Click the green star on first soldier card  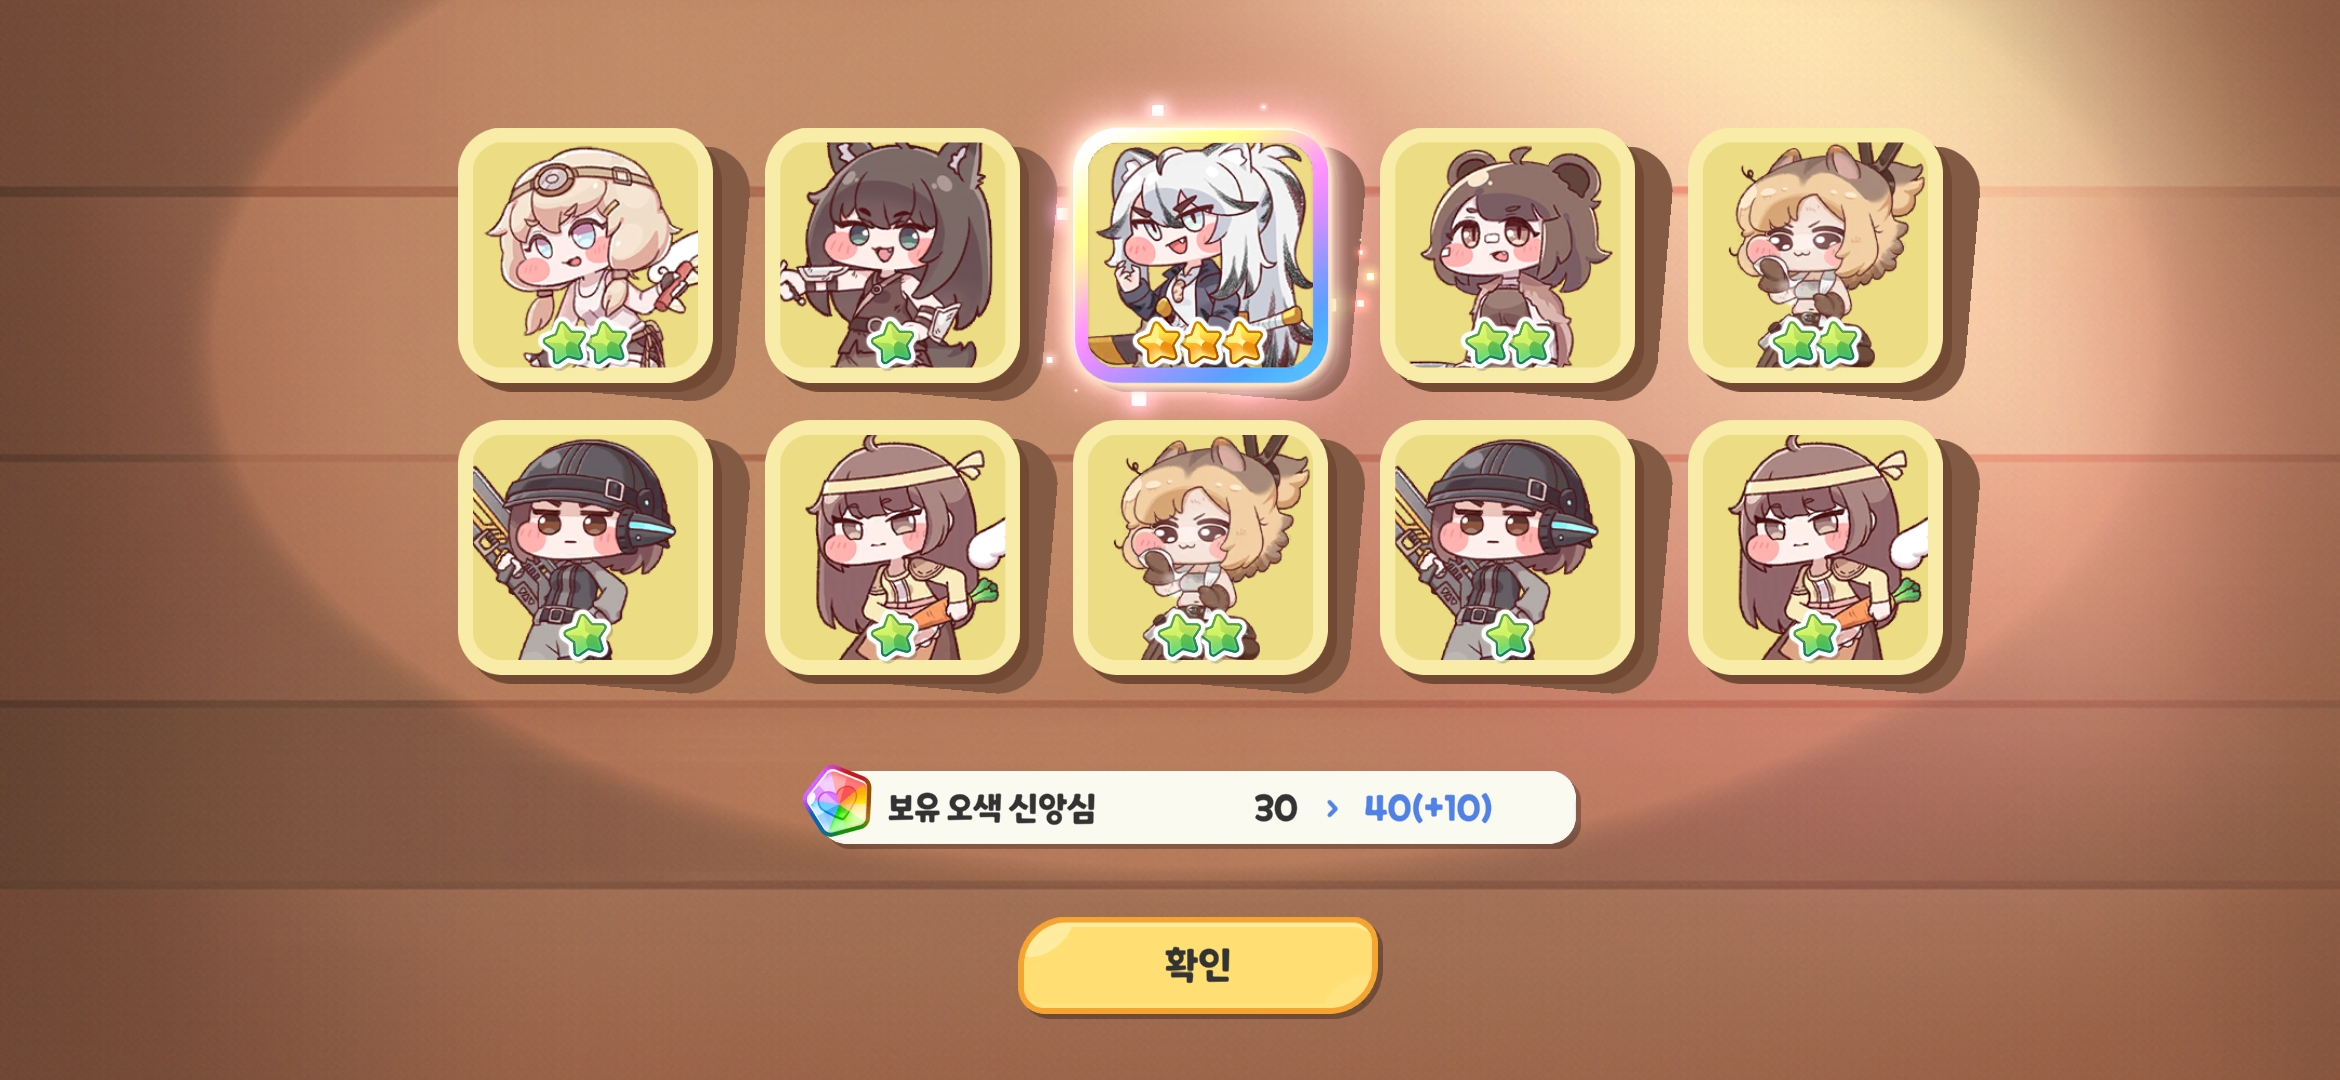point(587,636)
